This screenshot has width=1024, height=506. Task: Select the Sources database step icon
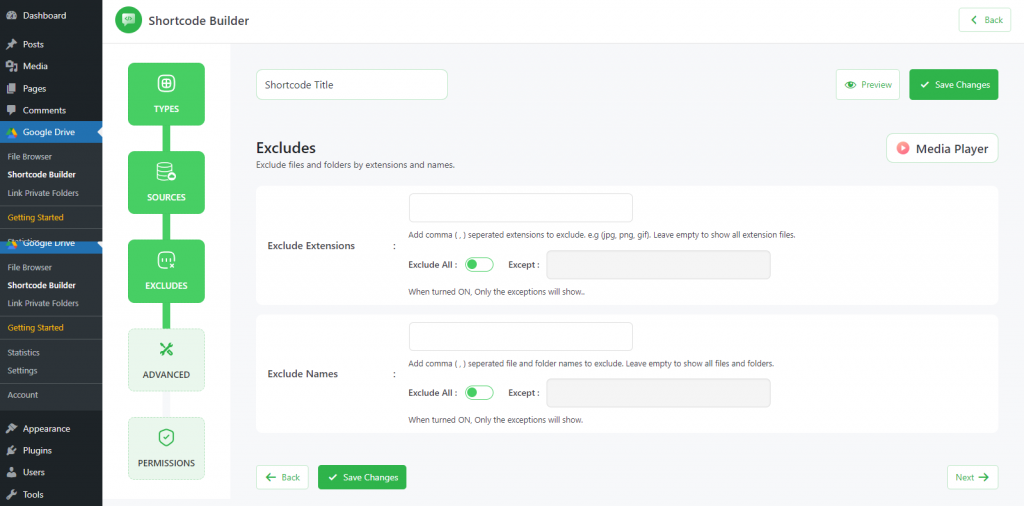coord(166,172)
